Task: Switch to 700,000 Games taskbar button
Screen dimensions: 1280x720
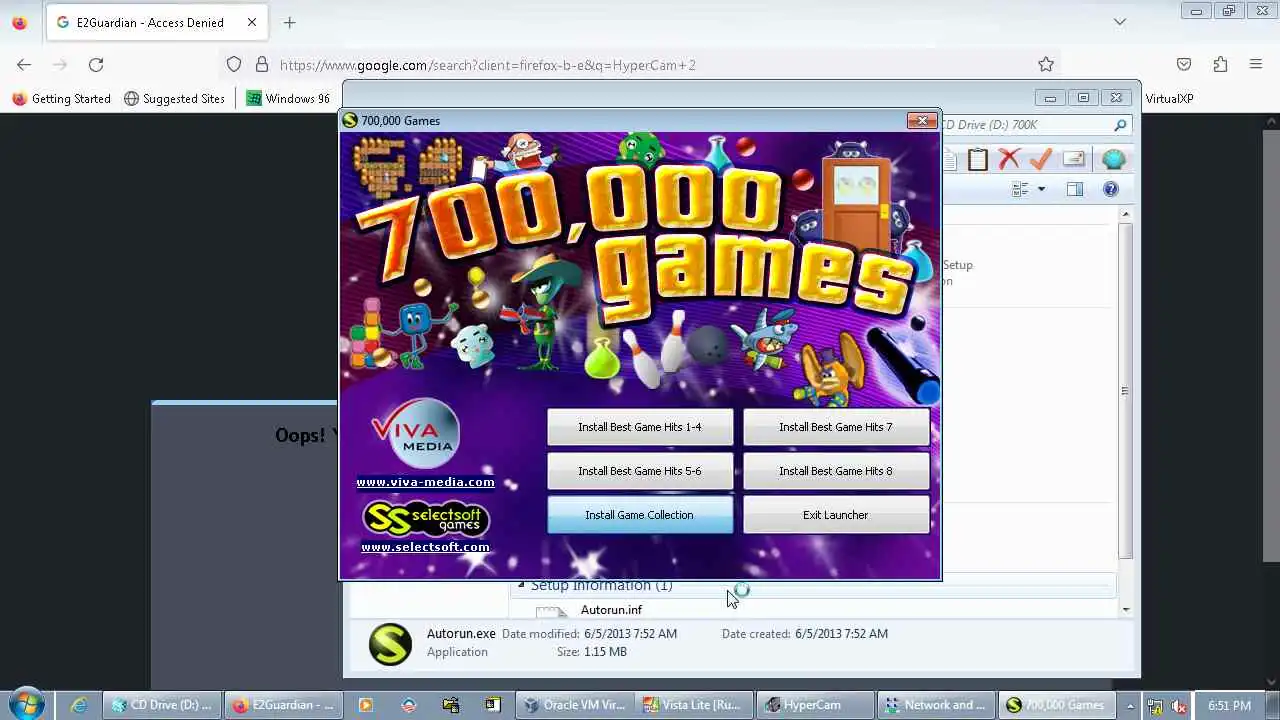Action: 1055,705
